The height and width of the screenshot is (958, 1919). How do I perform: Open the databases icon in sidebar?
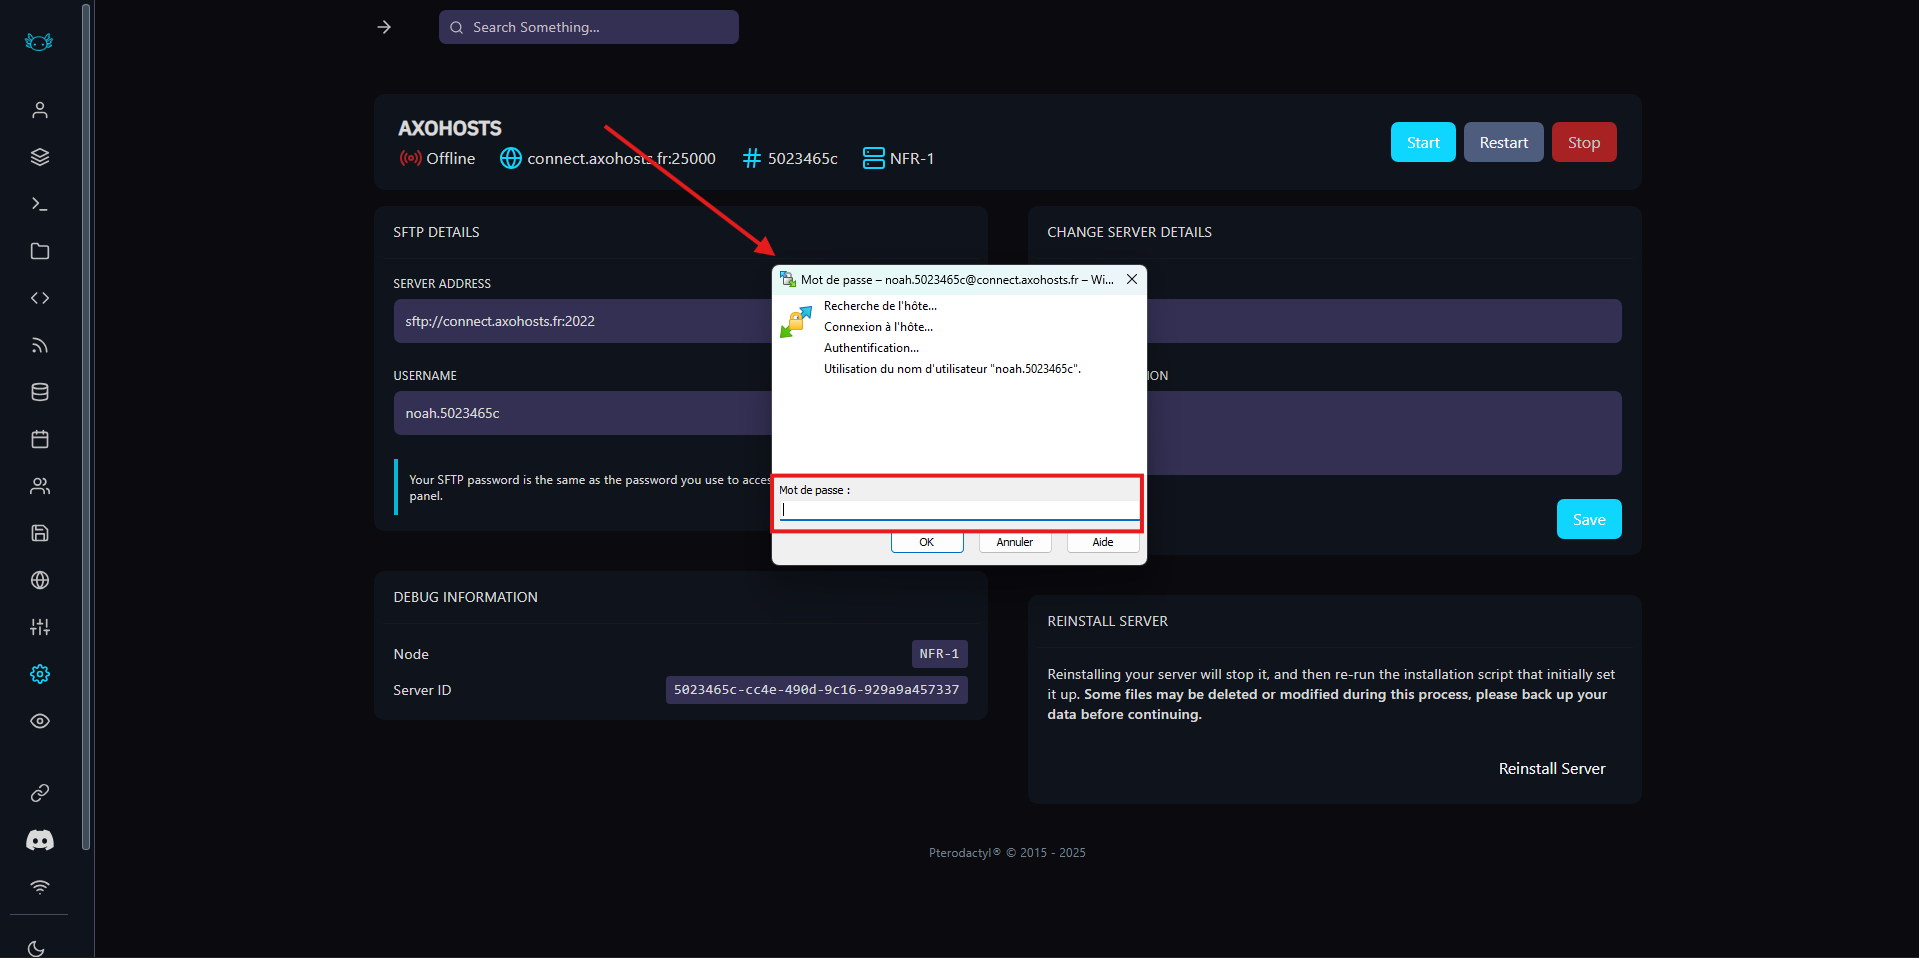point(40,392)
